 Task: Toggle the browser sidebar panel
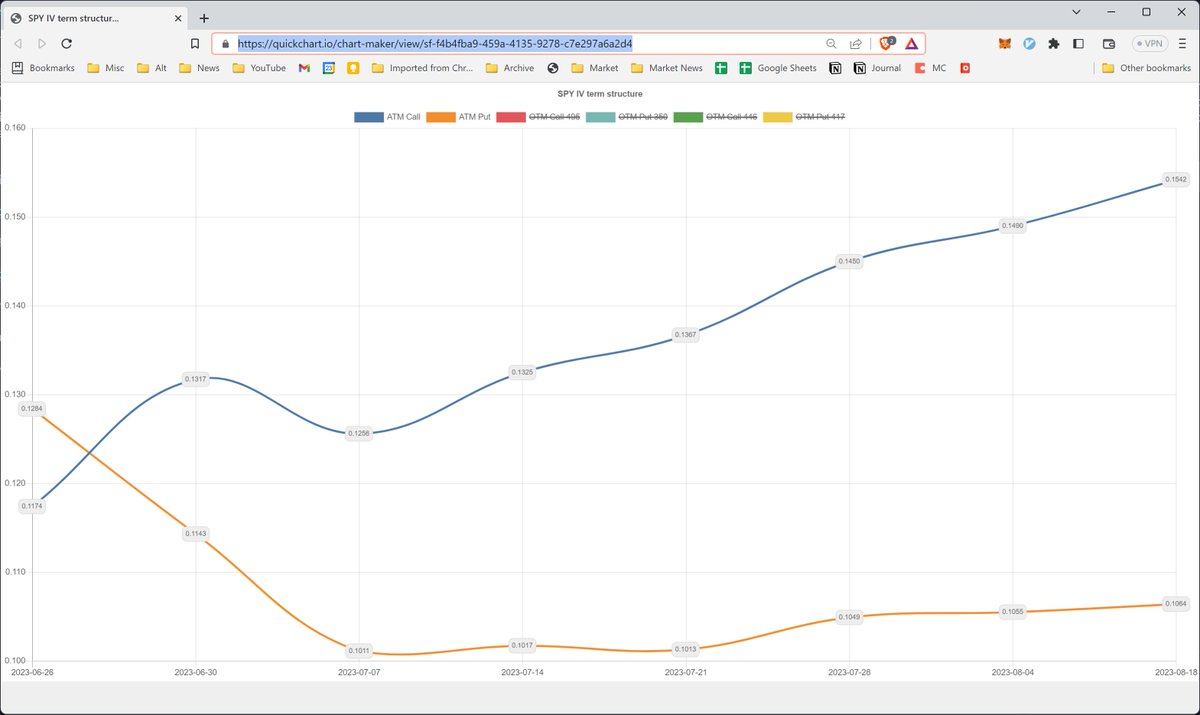(x=1078, y=44)
